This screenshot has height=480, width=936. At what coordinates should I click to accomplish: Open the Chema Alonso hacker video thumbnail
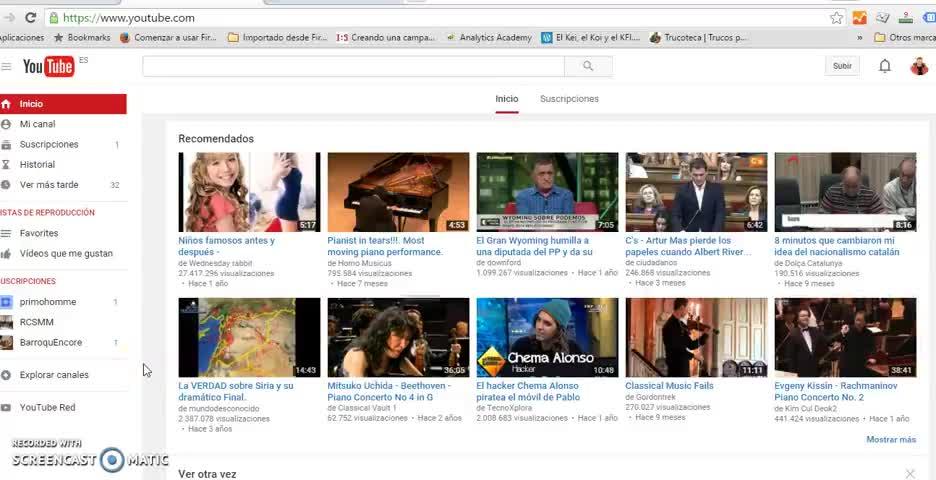coord(547,337)
